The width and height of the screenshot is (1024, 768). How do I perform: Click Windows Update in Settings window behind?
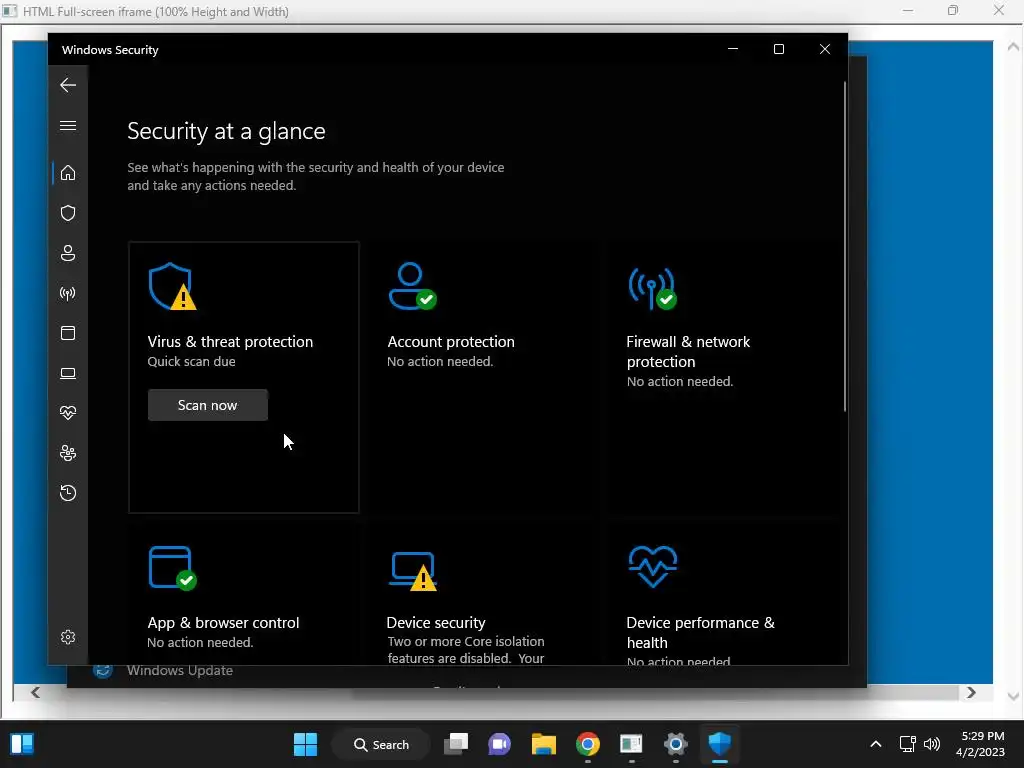[x=180, y=671]
